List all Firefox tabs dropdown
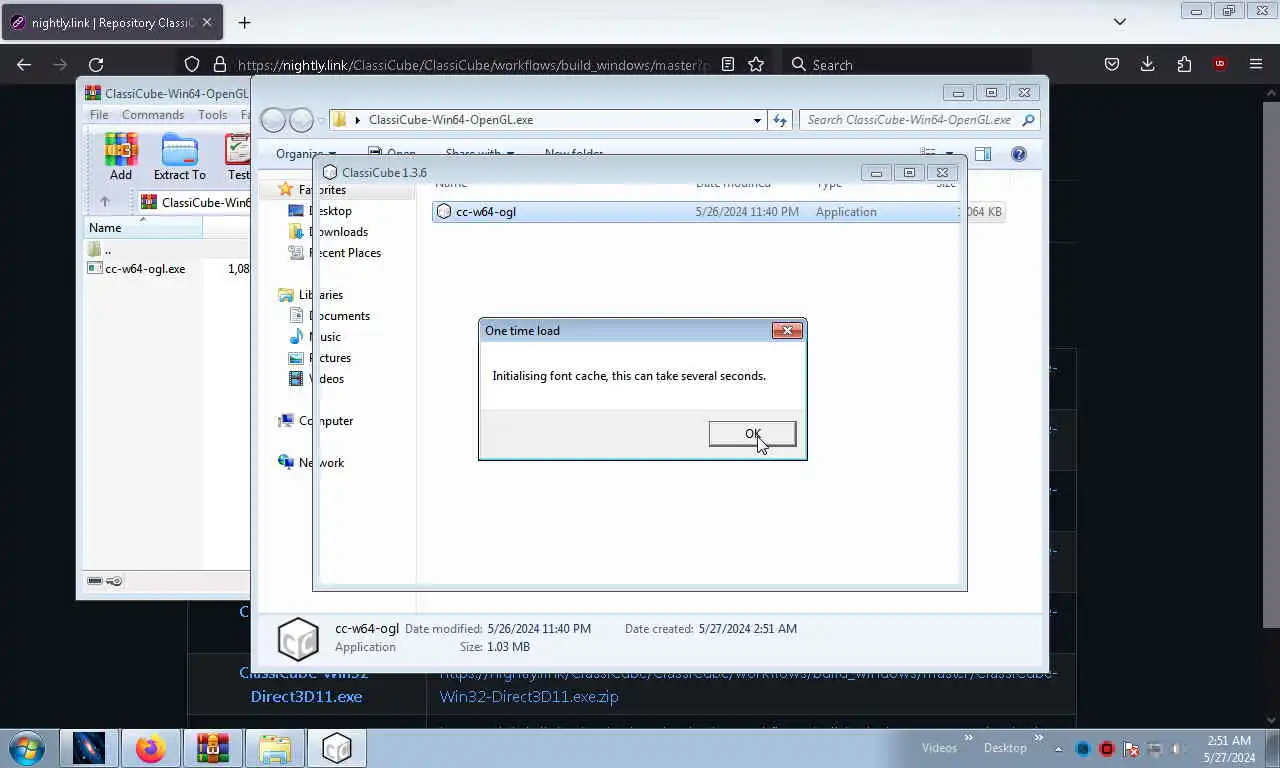Screen dimensions: 1280x768 1120,22
